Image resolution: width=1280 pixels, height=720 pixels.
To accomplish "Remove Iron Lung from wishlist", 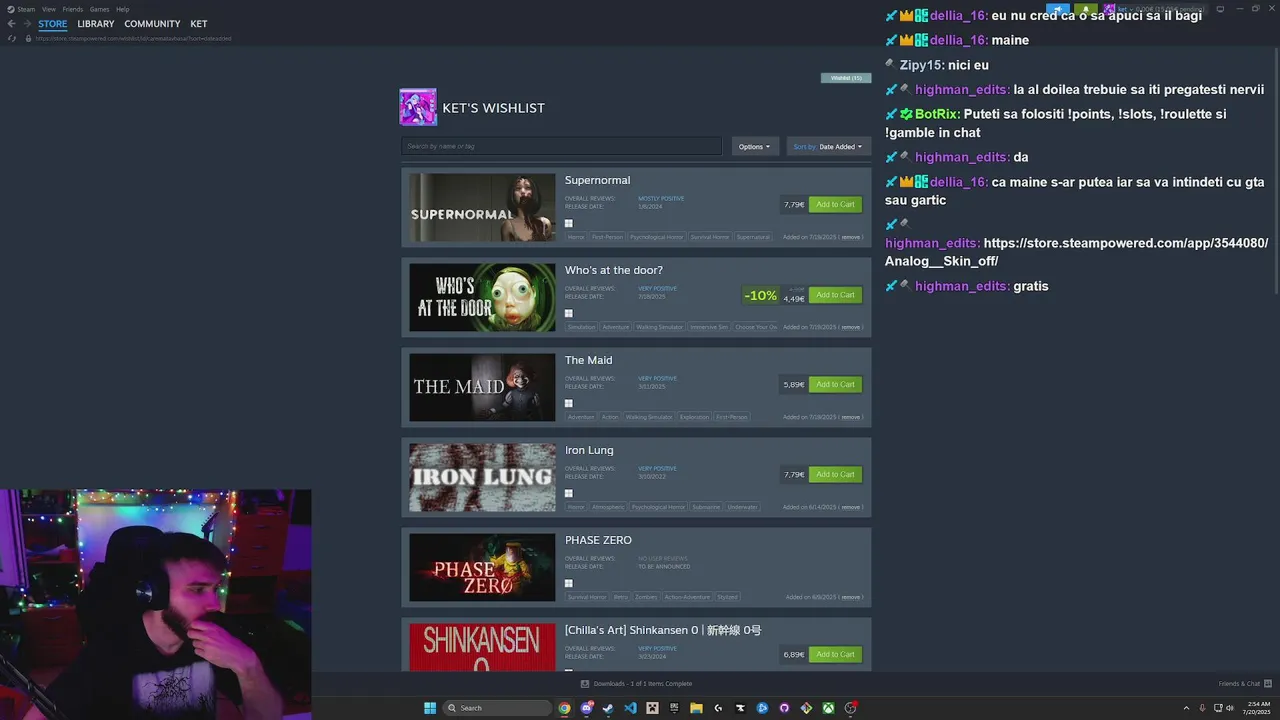I will coord(850,507).
